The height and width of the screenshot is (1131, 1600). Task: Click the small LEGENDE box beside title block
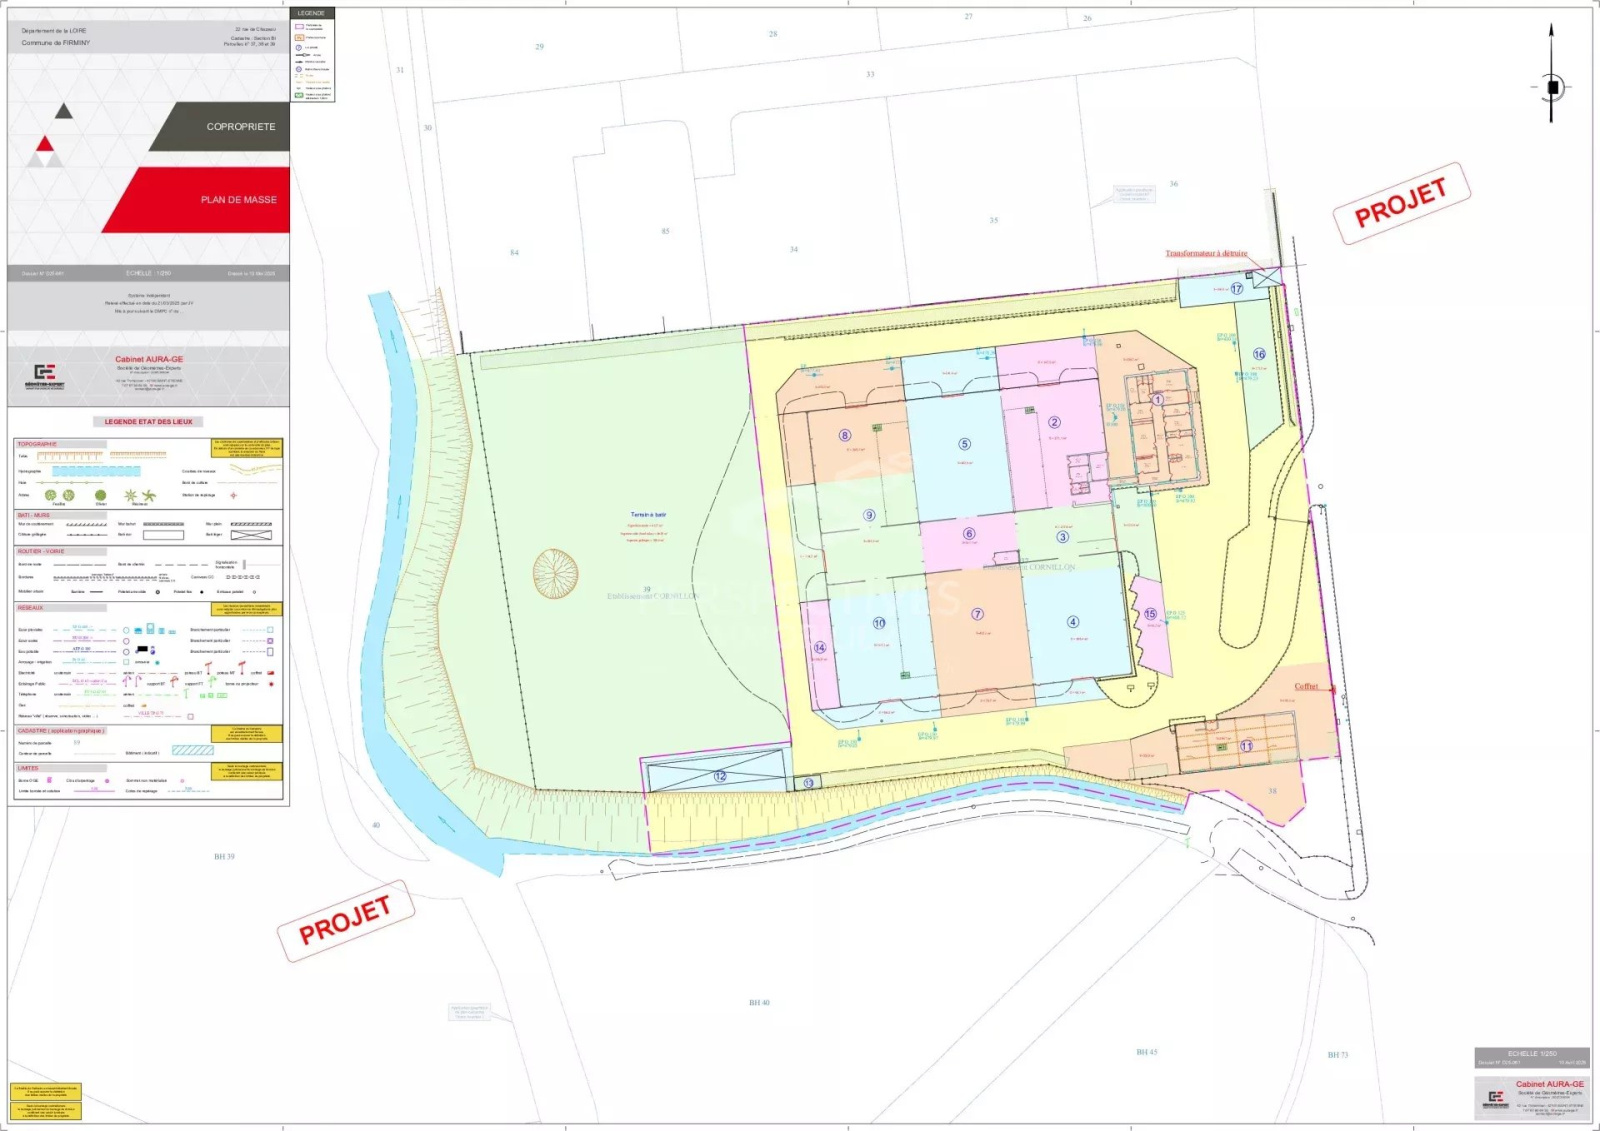(312, 55)
